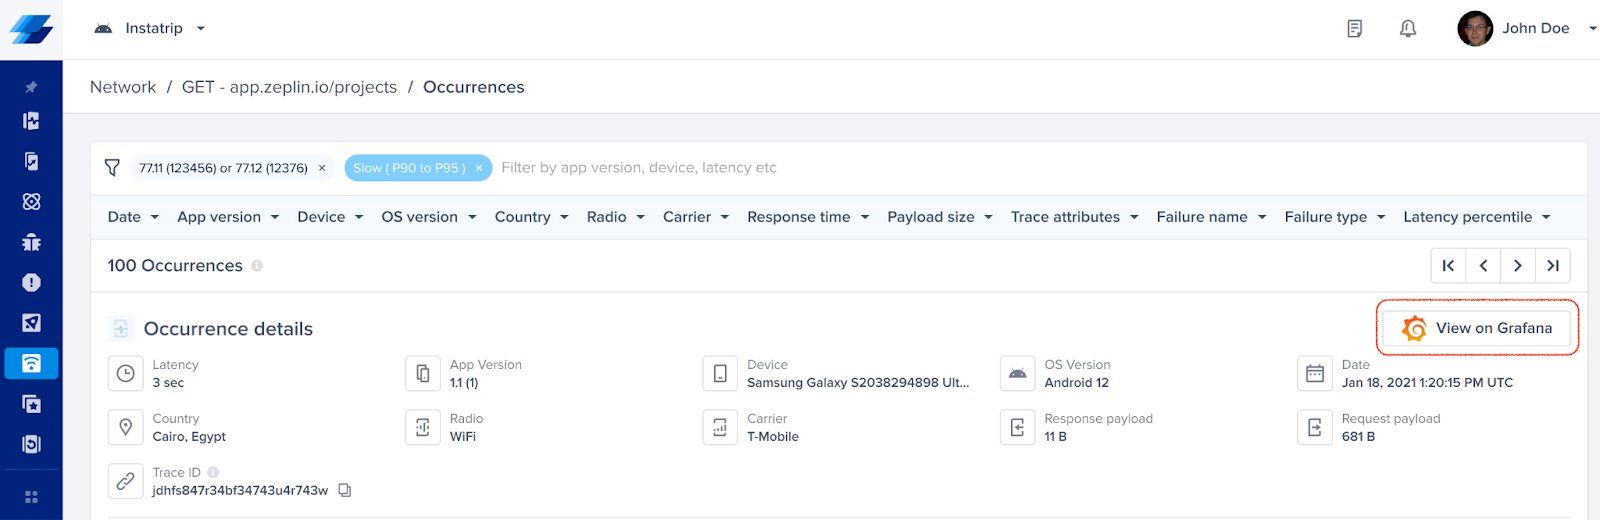The height and width of the screenshot is (520, 1600).
Task: Click the Latency clock icon
Action: (125, 373)
